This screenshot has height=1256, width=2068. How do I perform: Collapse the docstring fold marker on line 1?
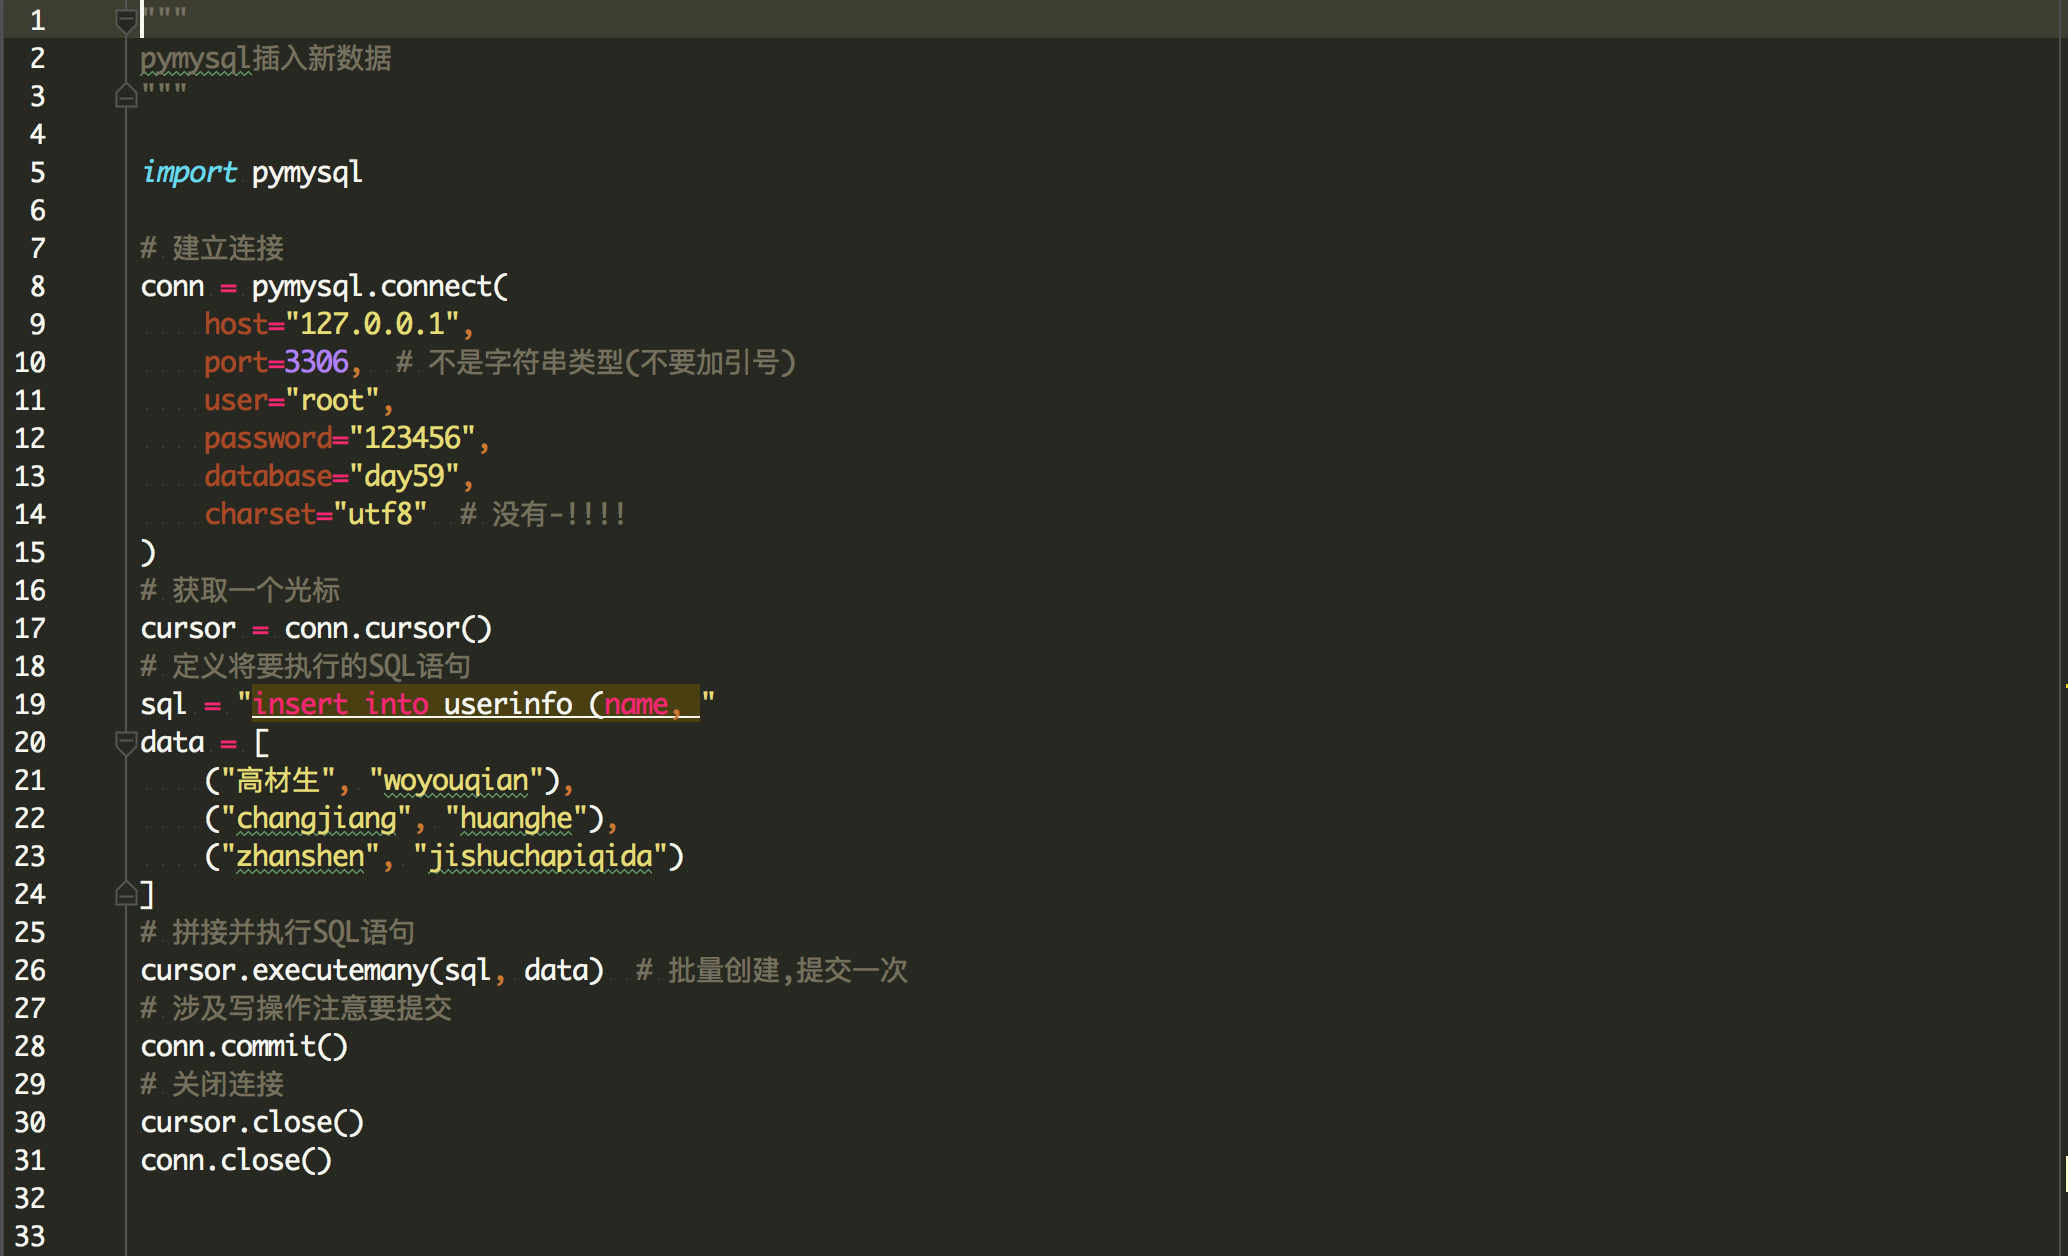pos(126,20)
